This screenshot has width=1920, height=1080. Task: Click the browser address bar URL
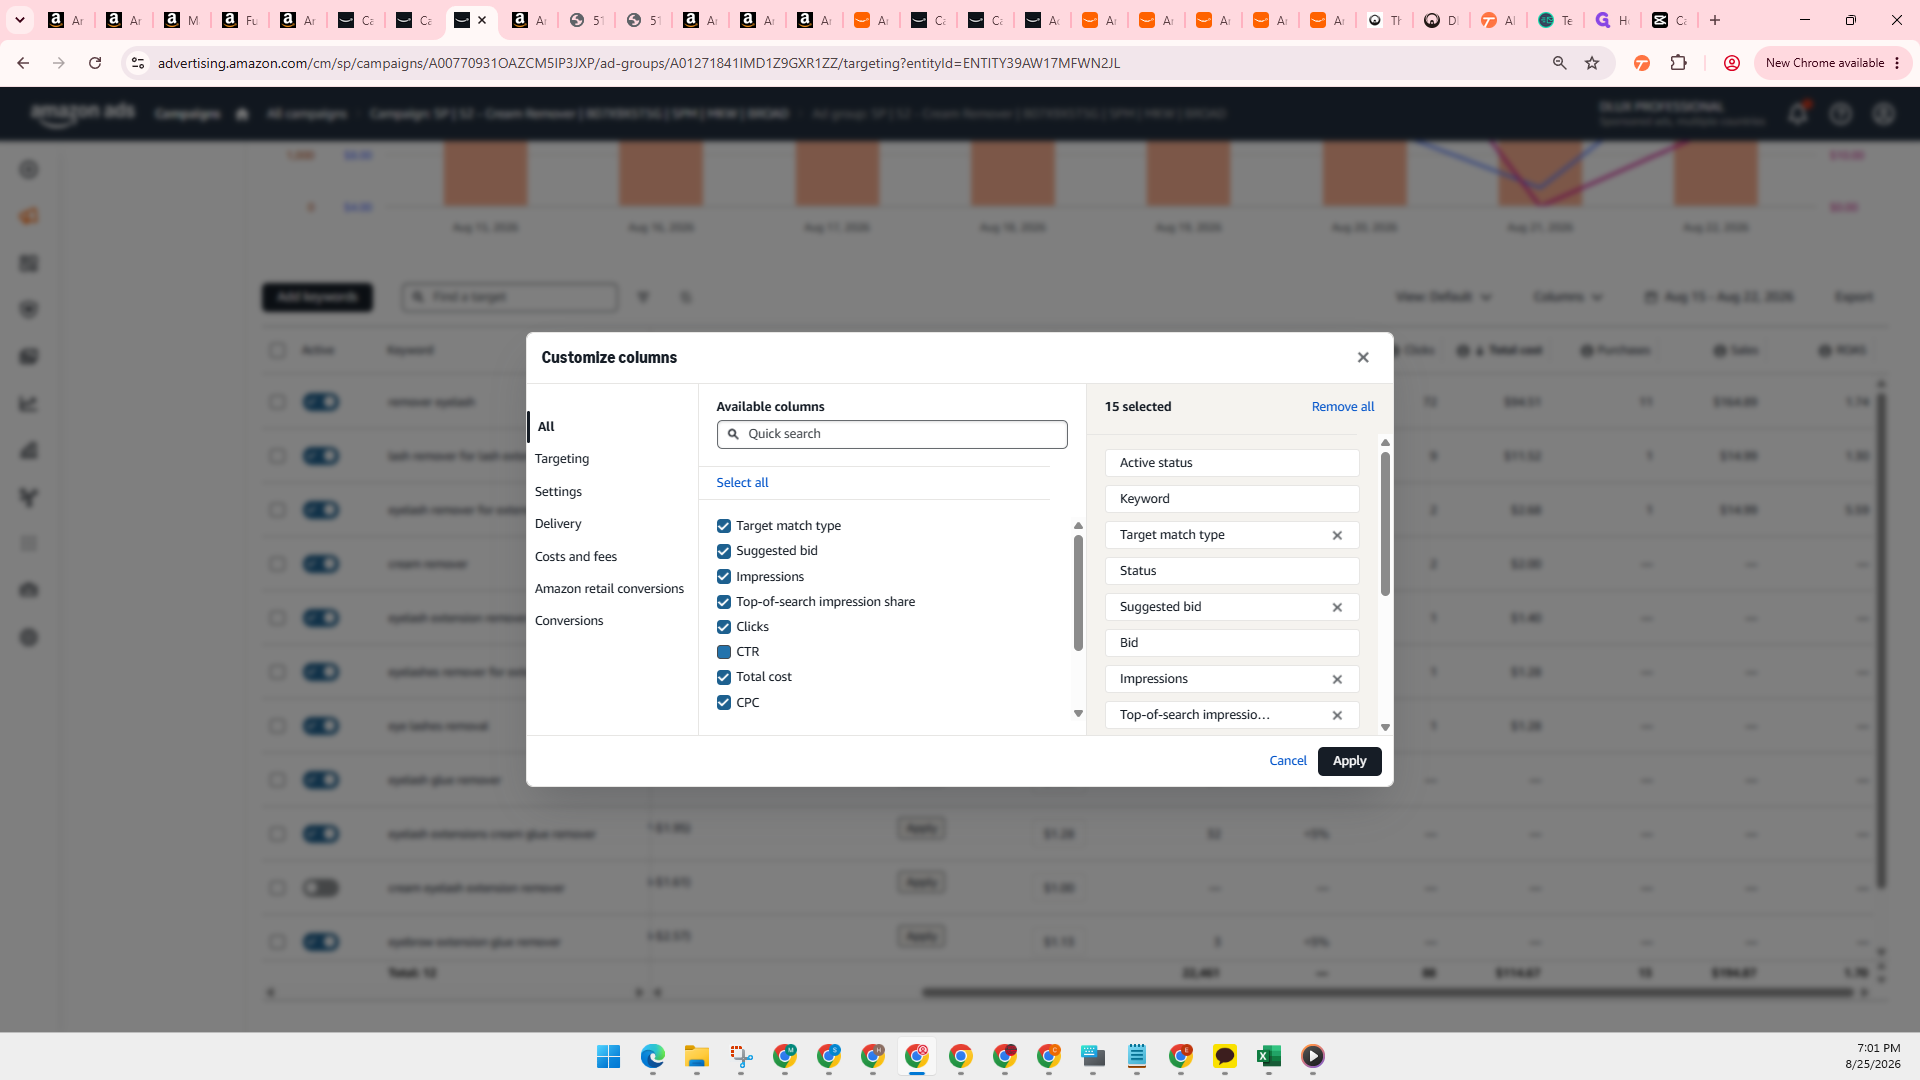tap(639, 63)
